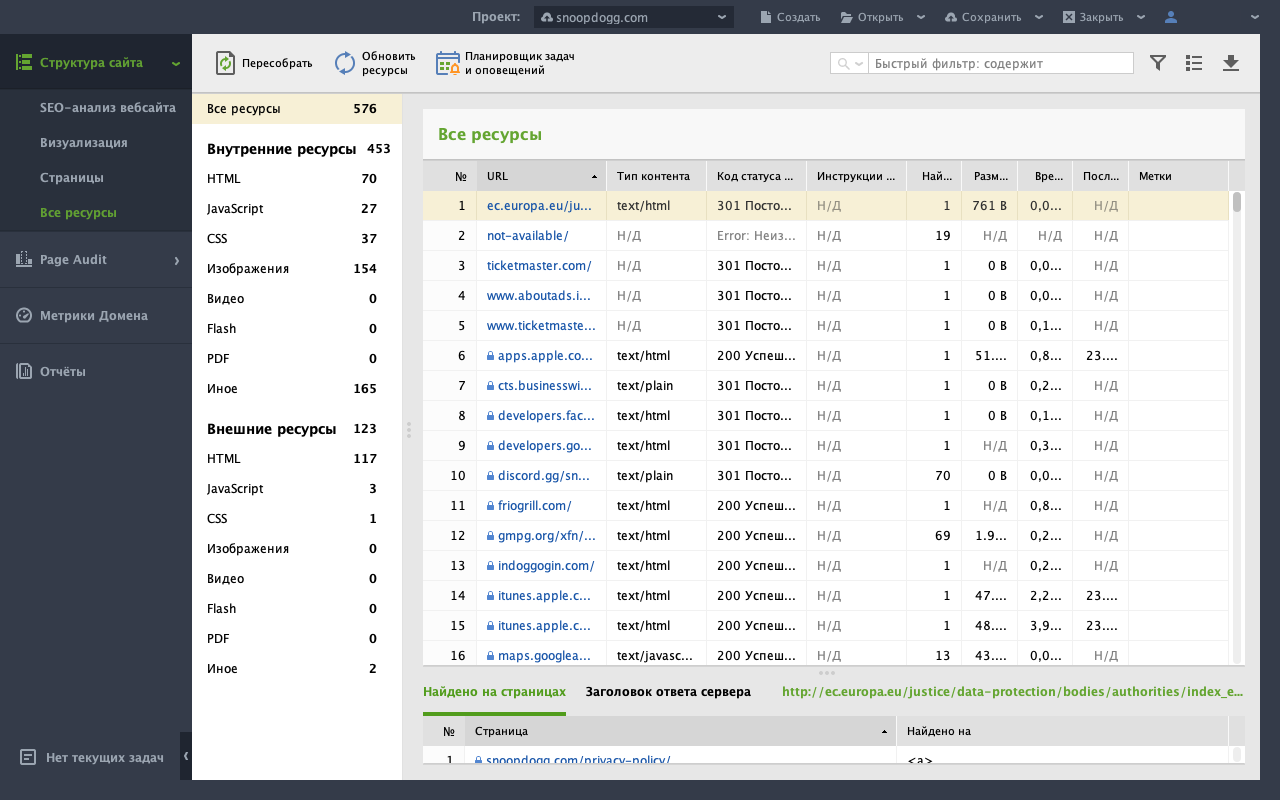Click the Пересобрать rebuild icon
The height and width of the screenshot is (800, 1280).
(226, 63)
